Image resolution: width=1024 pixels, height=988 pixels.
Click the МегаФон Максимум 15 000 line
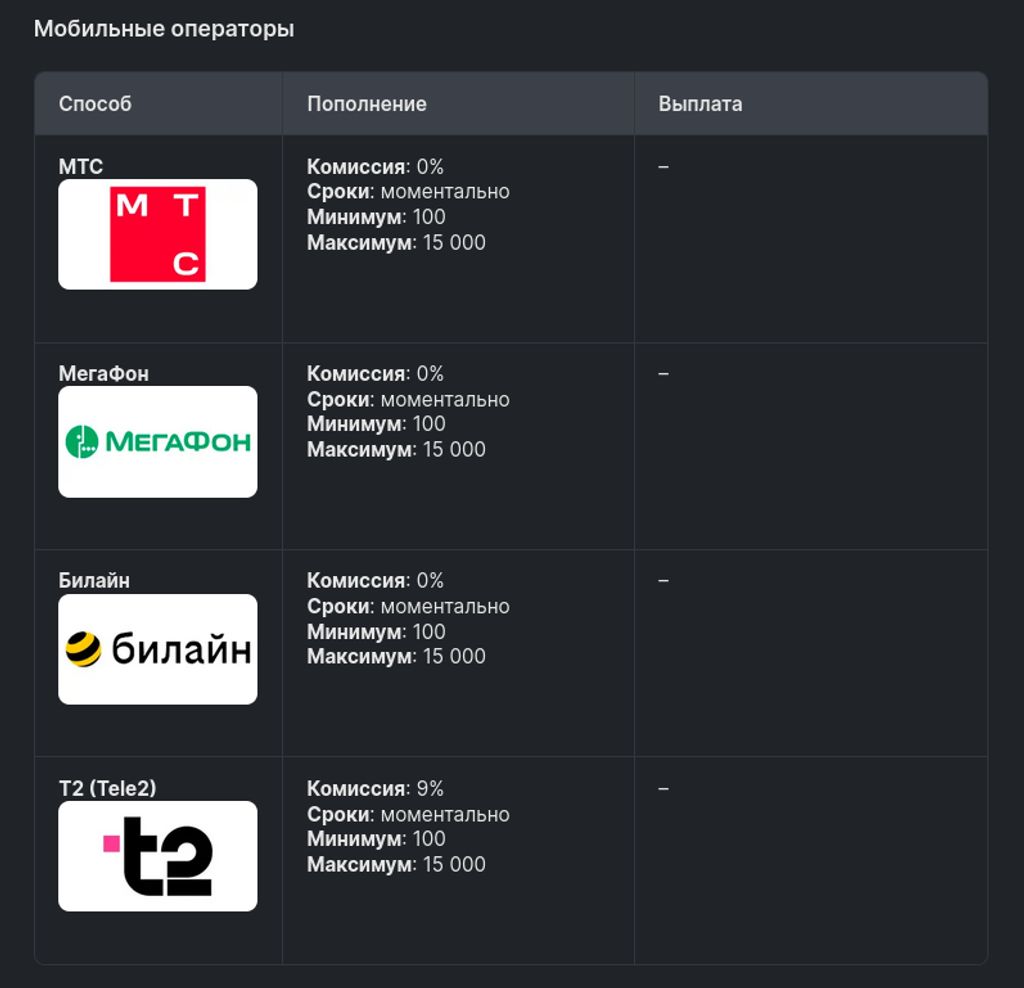coord(396,449)
